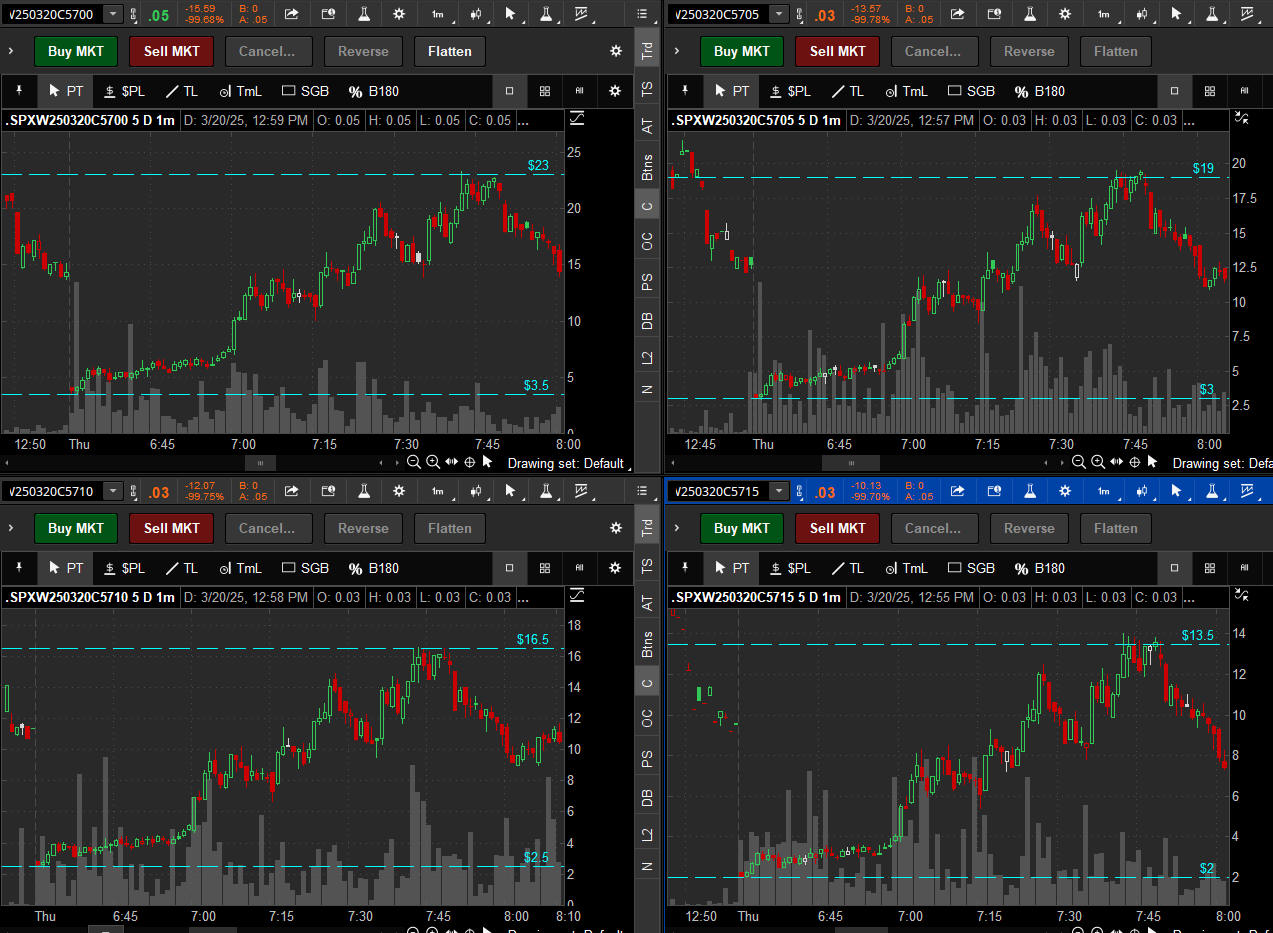
Task: Click zoom out magnifier under the C5705 chart
Action: tap(1079, 462)
